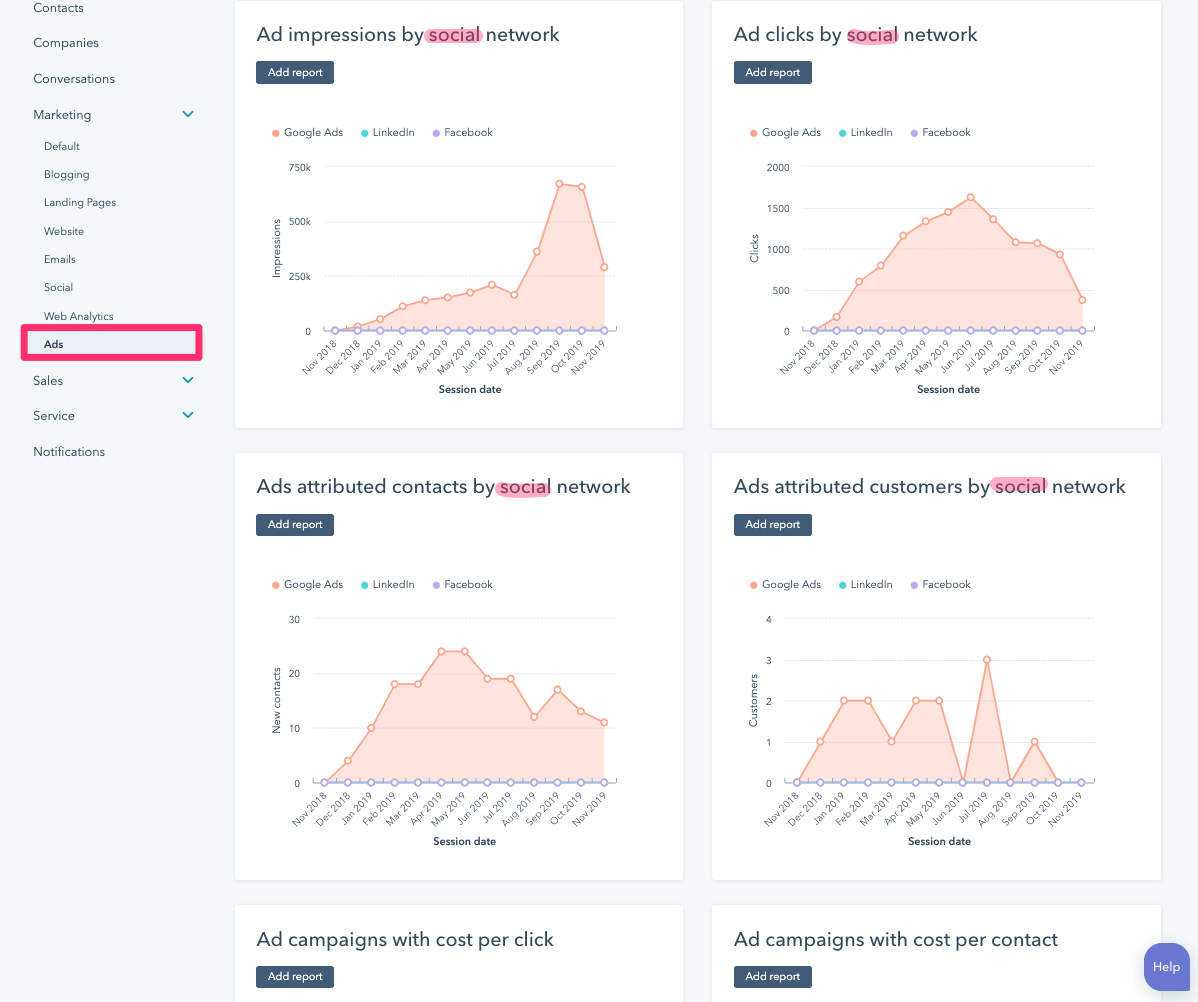Click the orange Google Ads legend dot on customers chart
The image size is (1198, 1002).
click(751, 584)
